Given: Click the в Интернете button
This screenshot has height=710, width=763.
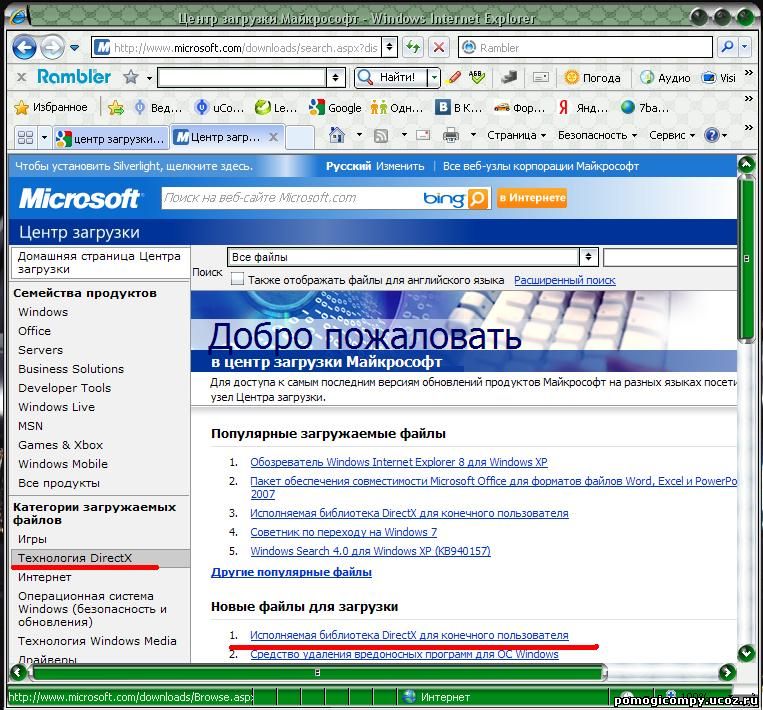Looking at the screenshot, I should [x=532, y=198].
